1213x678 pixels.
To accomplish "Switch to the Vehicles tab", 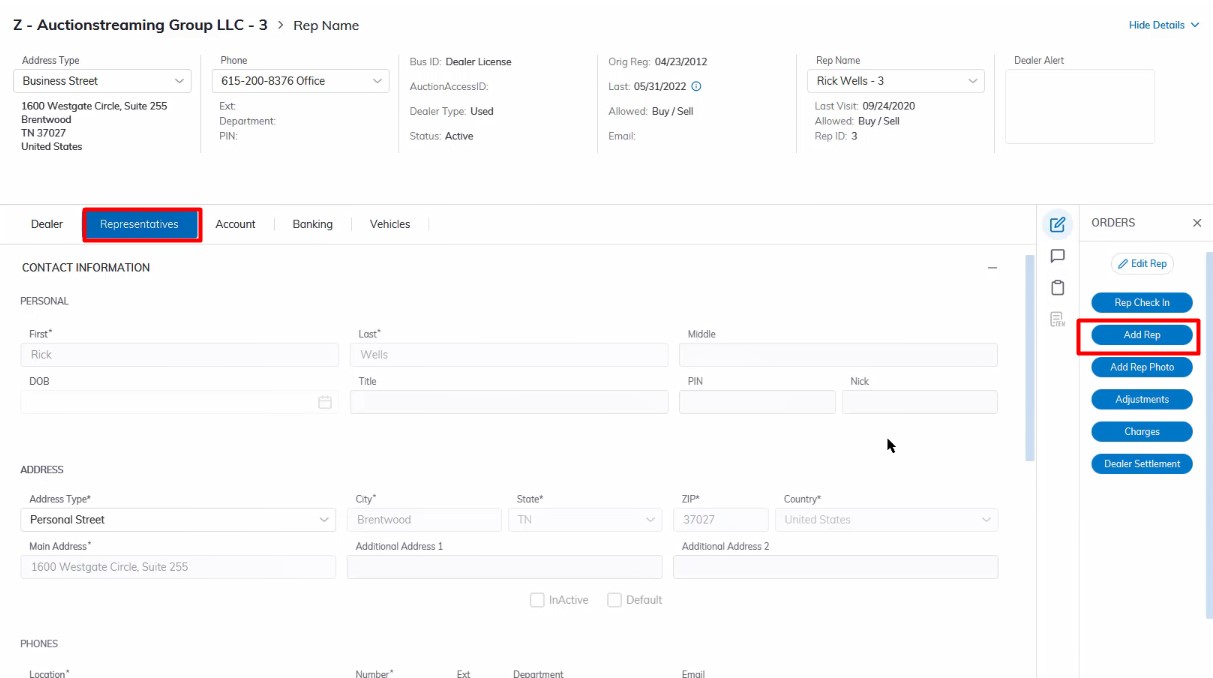I will [x=390, y=224].
